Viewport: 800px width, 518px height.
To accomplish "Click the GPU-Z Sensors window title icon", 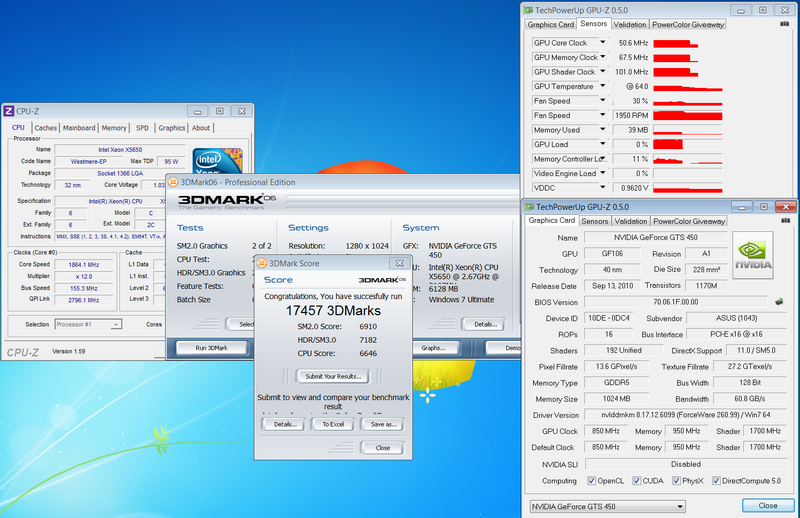I will [x=529, y=10].
